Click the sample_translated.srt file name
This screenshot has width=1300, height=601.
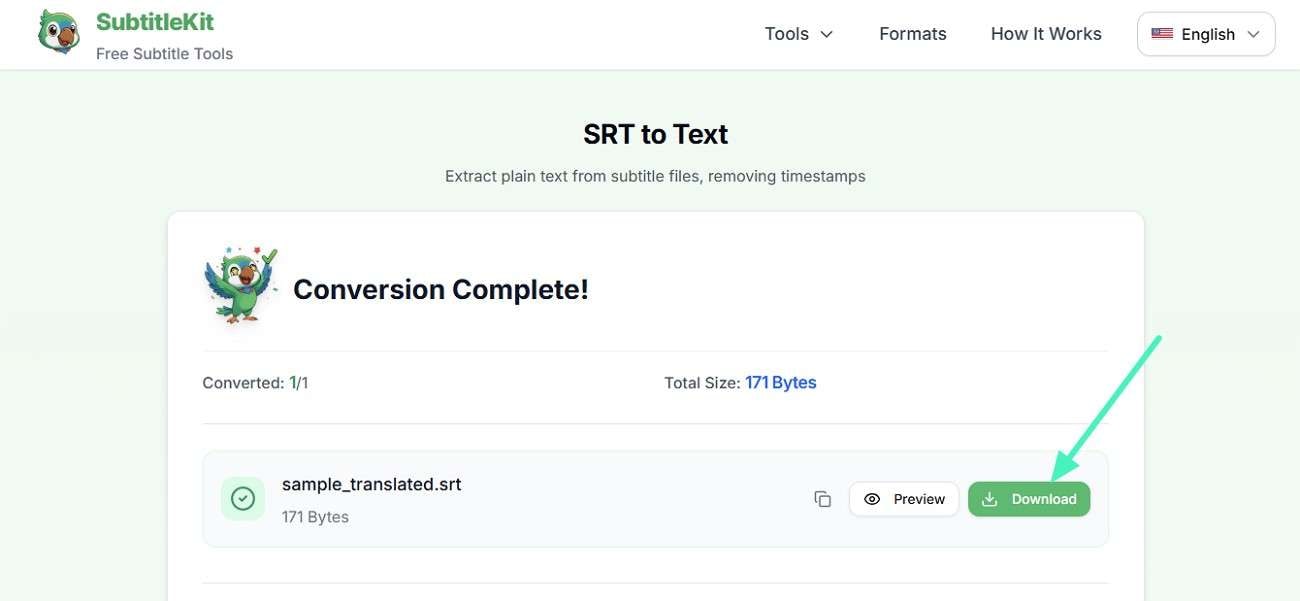372,484
